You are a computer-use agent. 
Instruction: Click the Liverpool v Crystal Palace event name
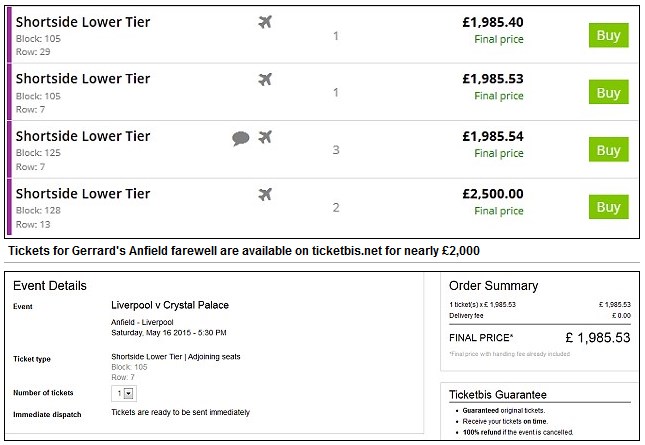pyautogui.click(x=167, y=301)
